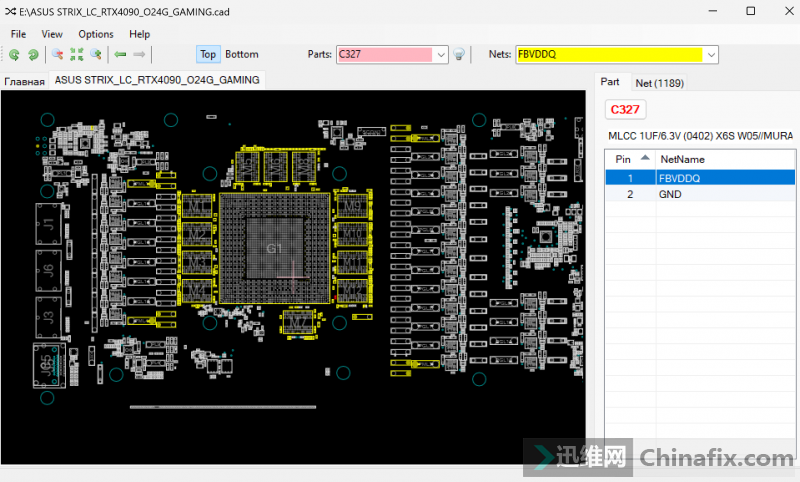Viewport: 800px width, 482px height.
Task: Click memory chip M6 on the board
Action: (x=276, y=167)
